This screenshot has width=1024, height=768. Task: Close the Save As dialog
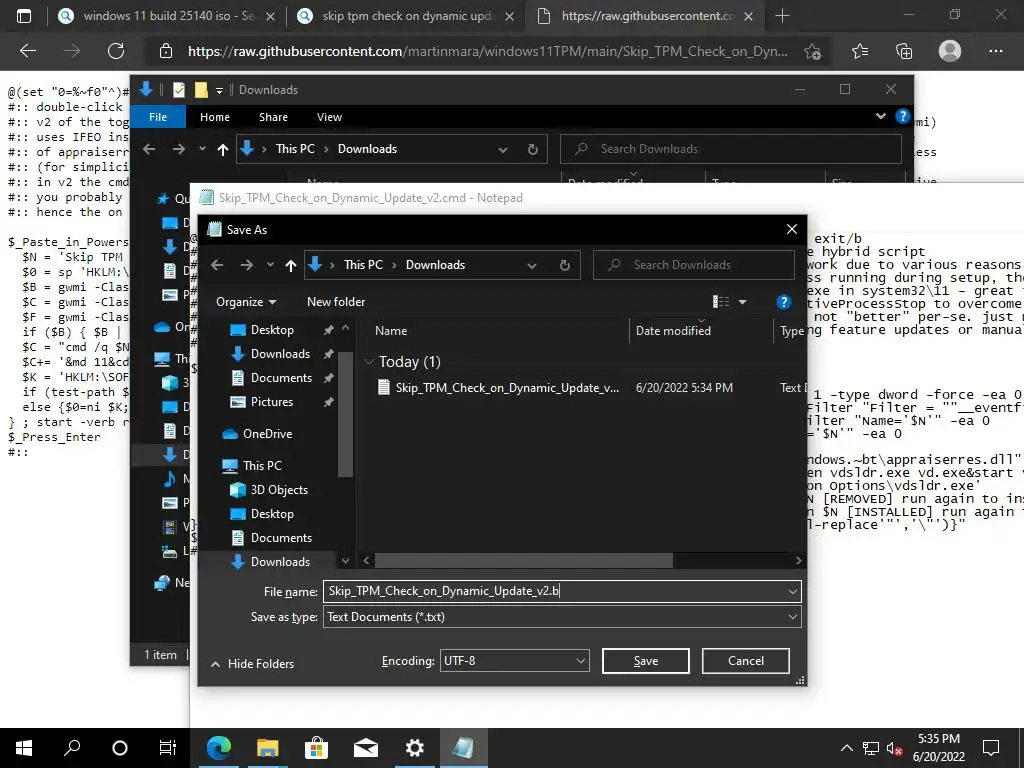click(x=792, y=229)
